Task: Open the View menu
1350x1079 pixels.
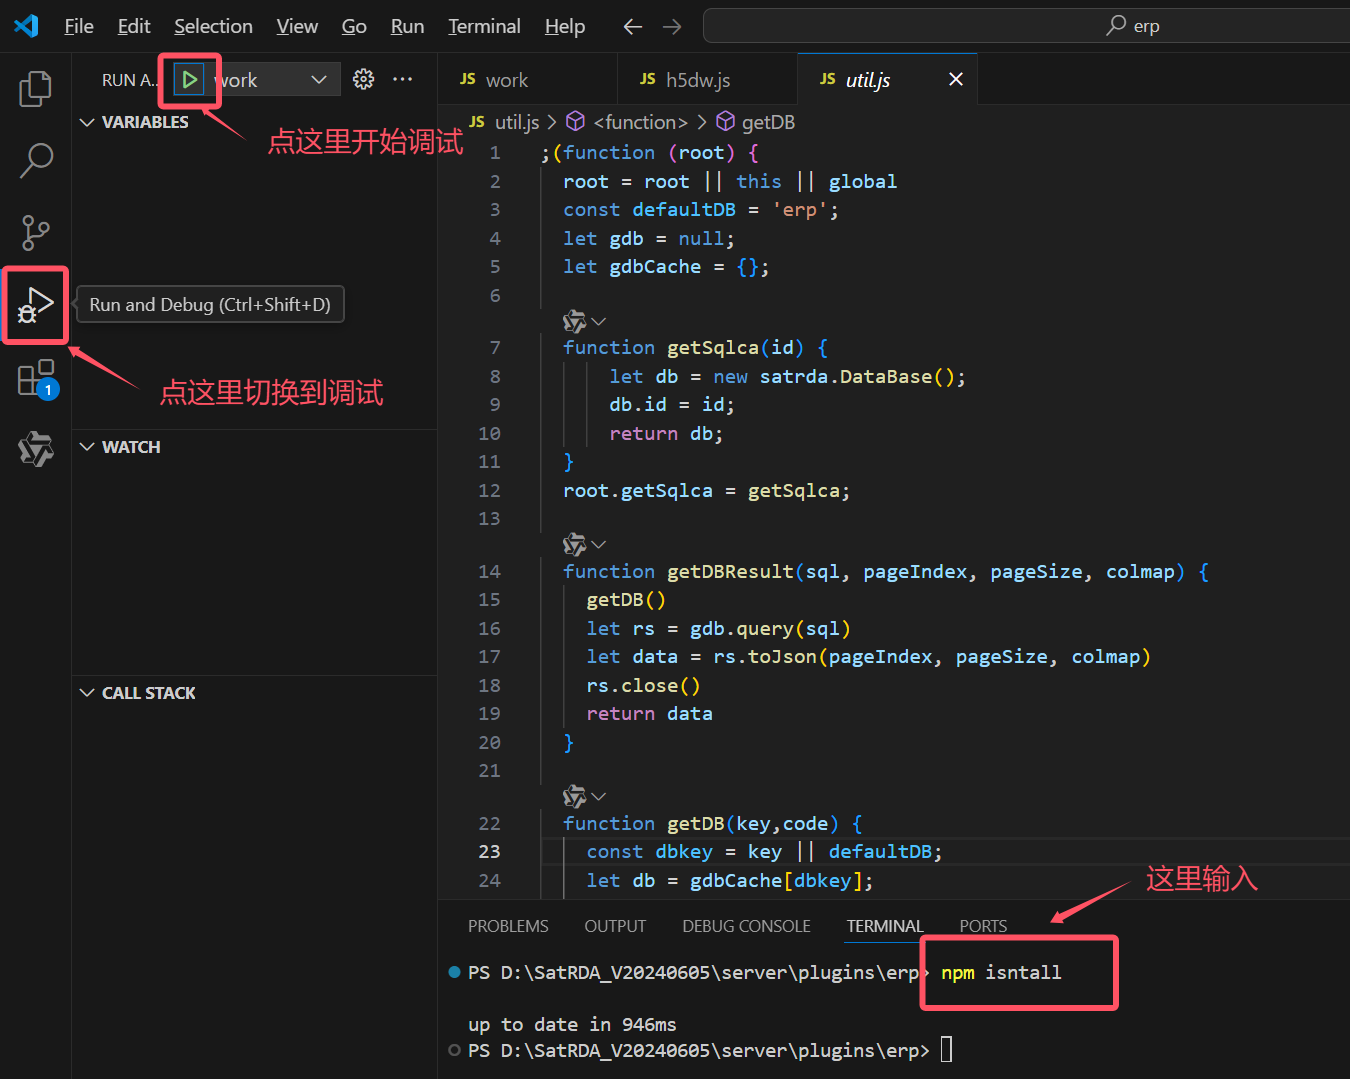Action: 297,26
